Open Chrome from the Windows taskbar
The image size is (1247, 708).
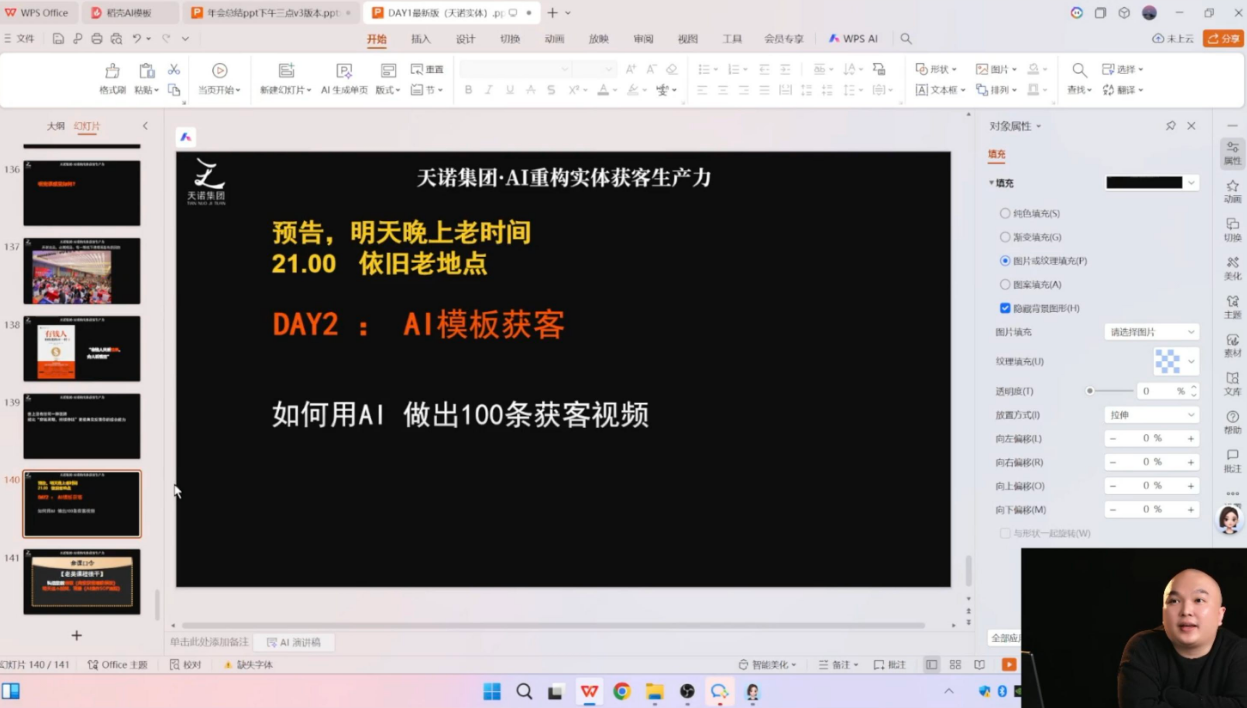(x=622, y=692)
